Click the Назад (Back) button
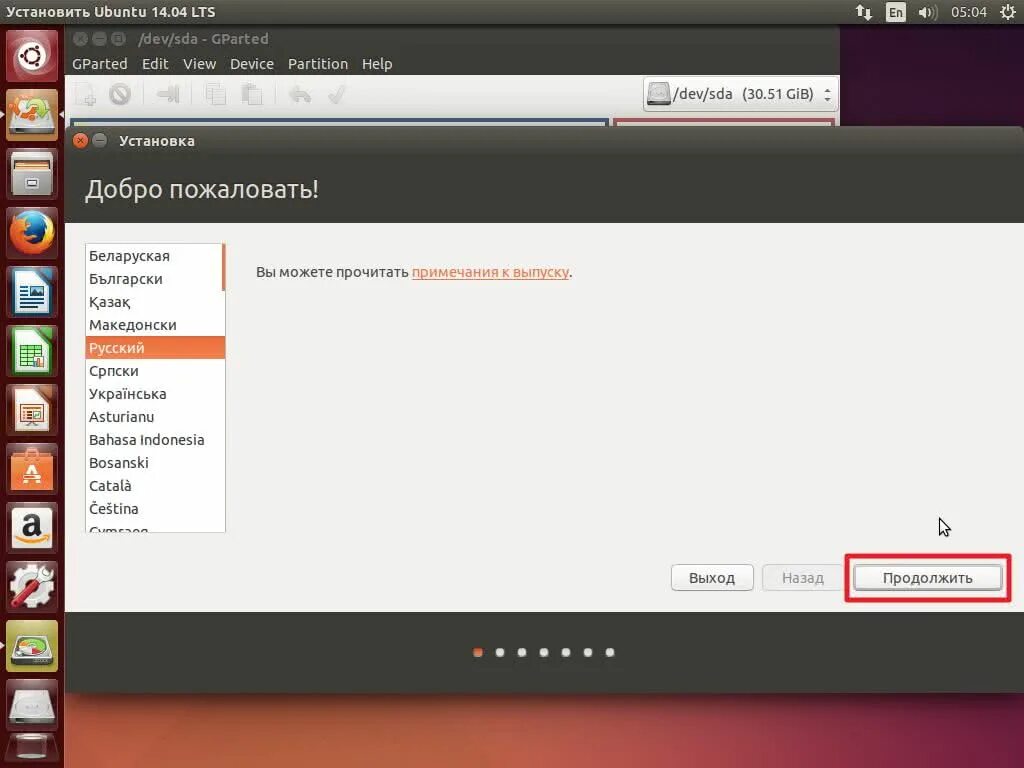This screenshot has height=768, width=1024. (x=803, y=578)
